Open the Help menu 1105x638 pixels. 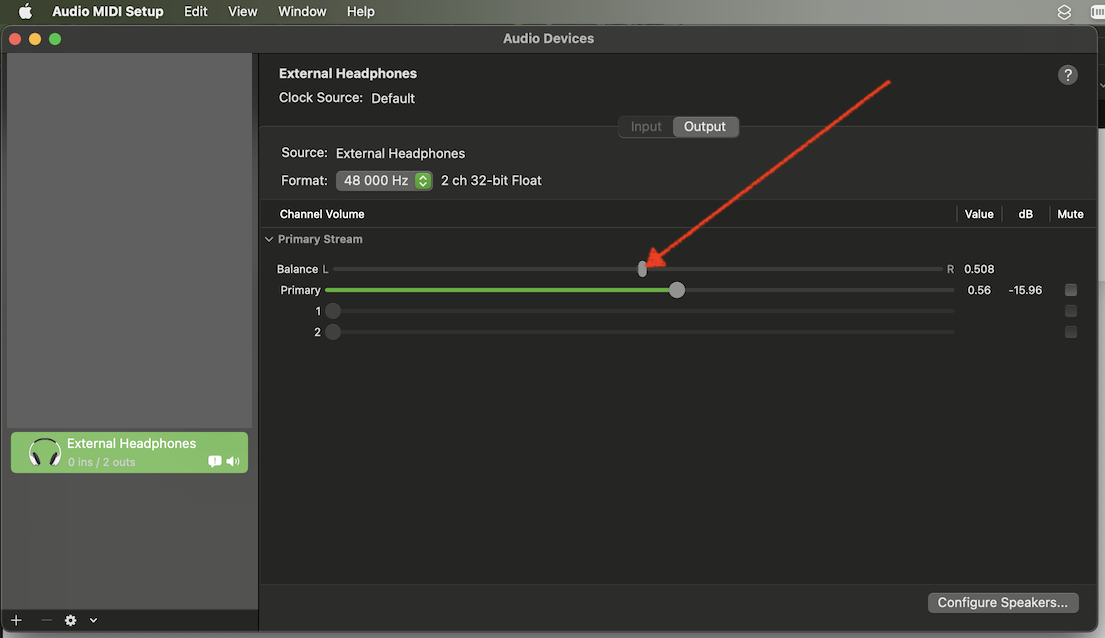tap(360, 11)
